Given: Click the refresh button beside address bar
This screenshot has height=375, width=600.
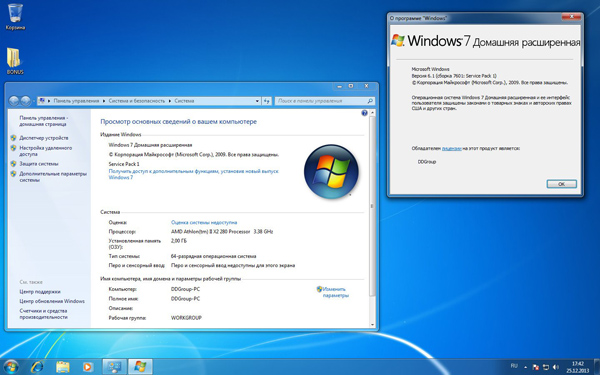Looking at the screenshot, I should [267, 101].
